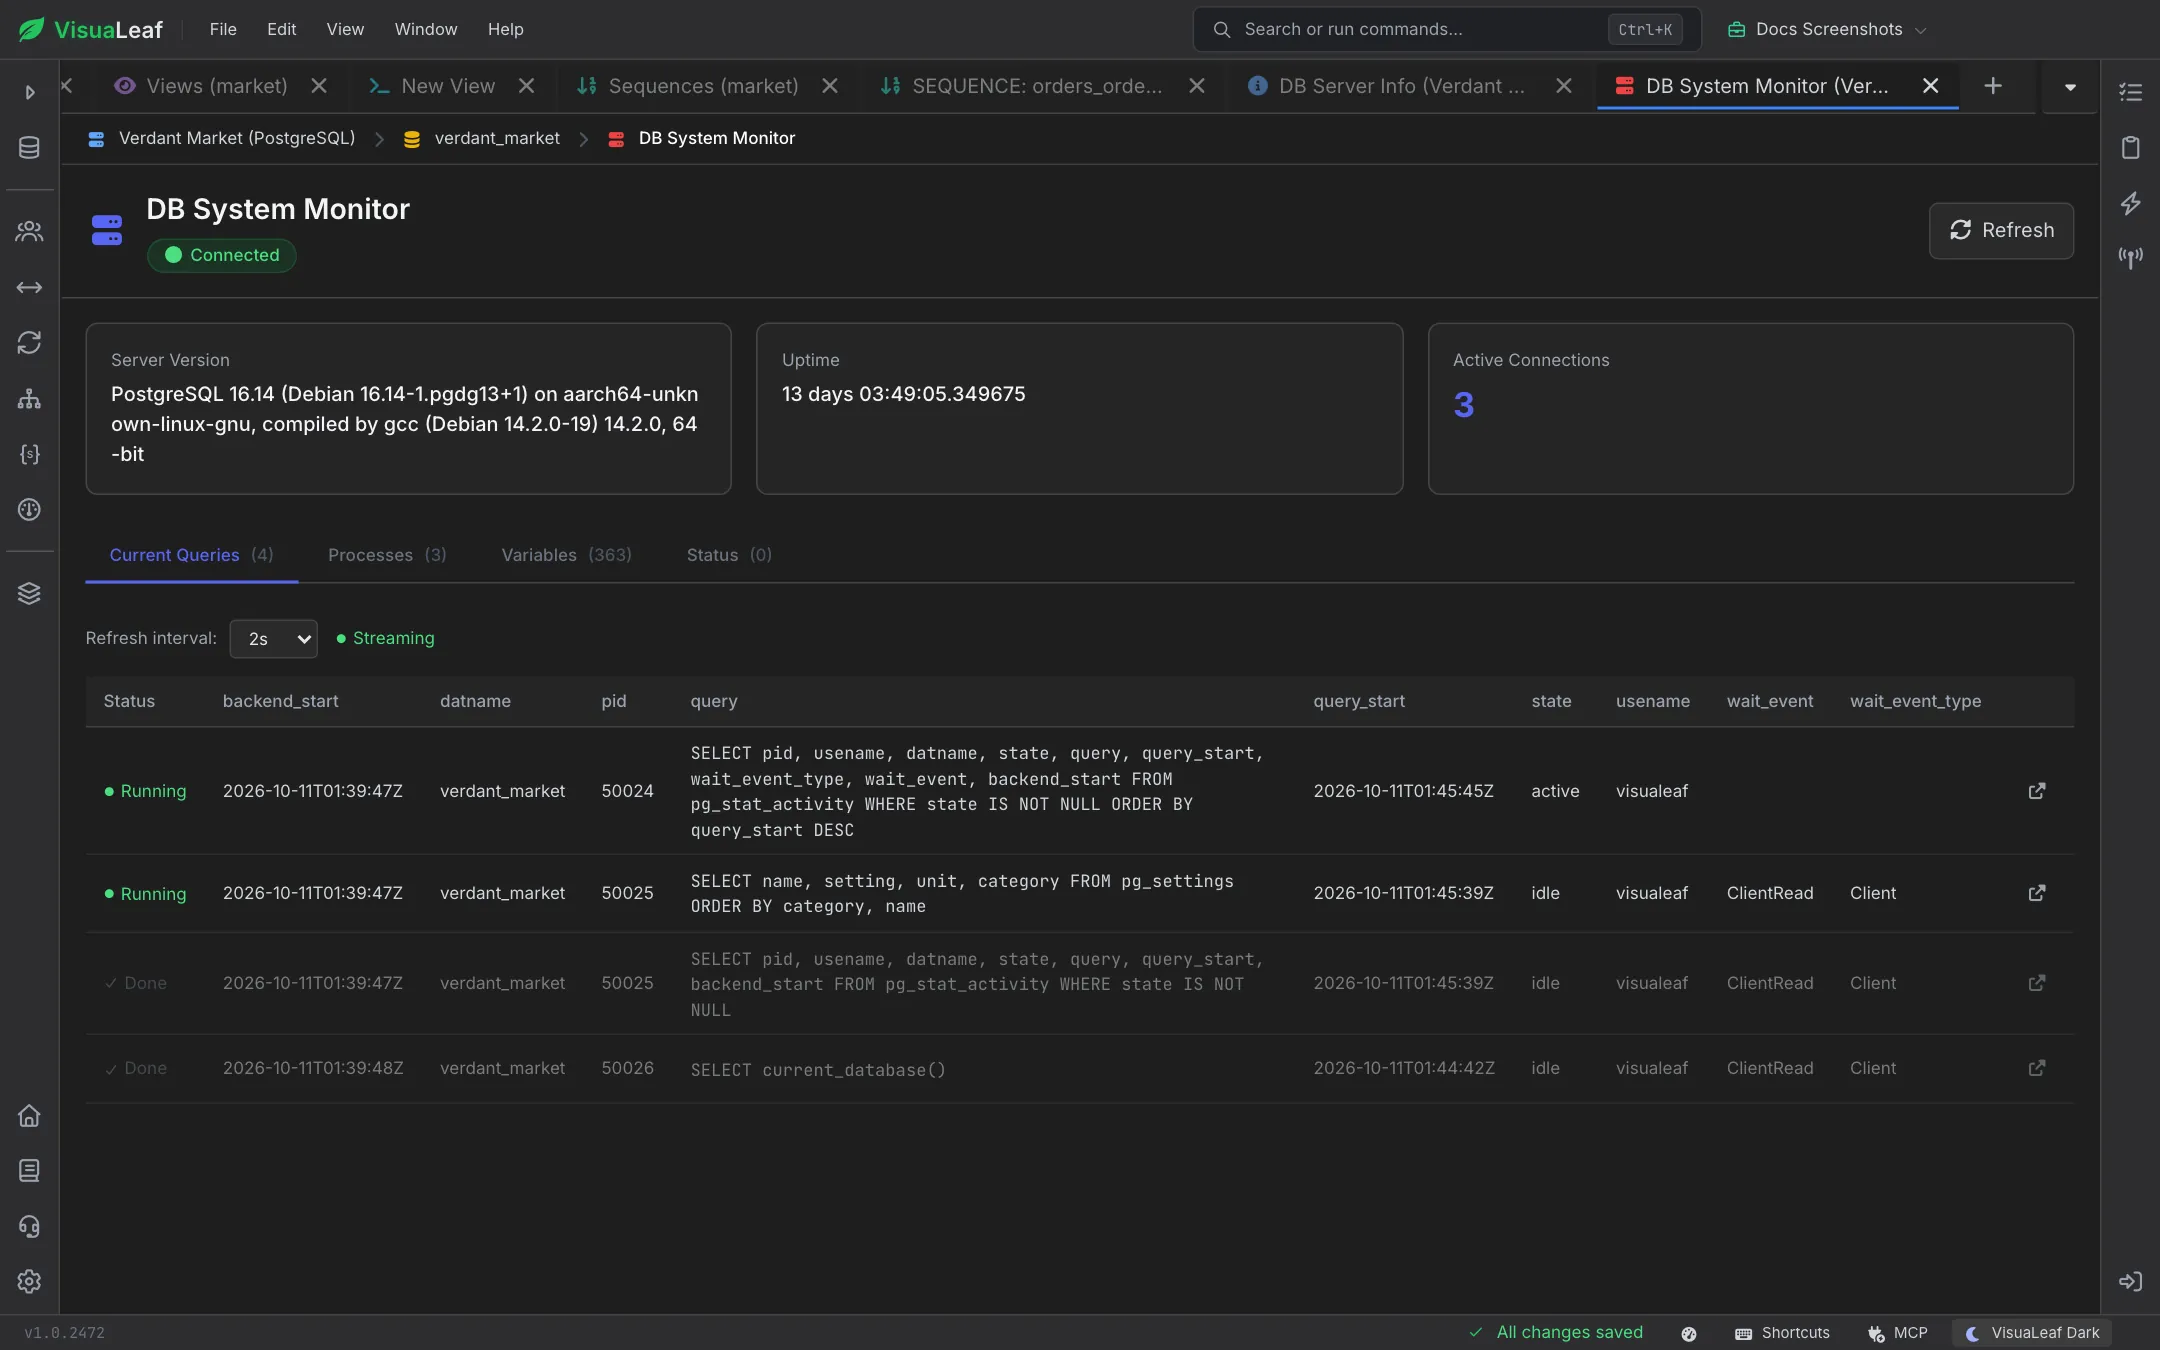
Task: Click MCP in the status bar
Action: click(x=1897, y=1333)
